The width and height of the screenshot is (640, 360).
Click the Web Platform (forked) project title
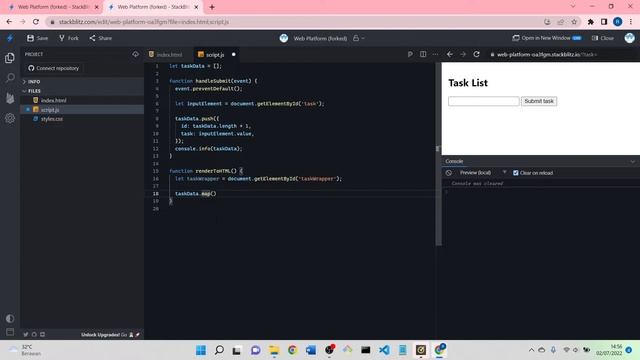click(x=320, y=38)
